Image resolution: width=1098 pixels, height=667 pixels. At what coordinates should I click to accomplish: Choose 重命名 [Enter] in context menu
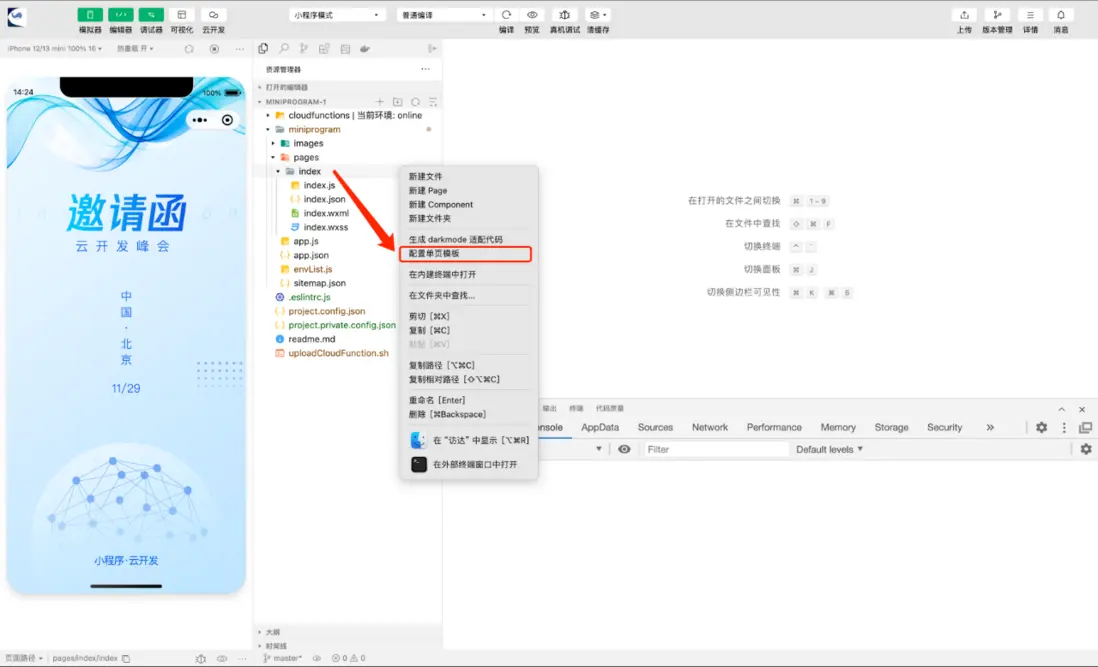point(437,400)
